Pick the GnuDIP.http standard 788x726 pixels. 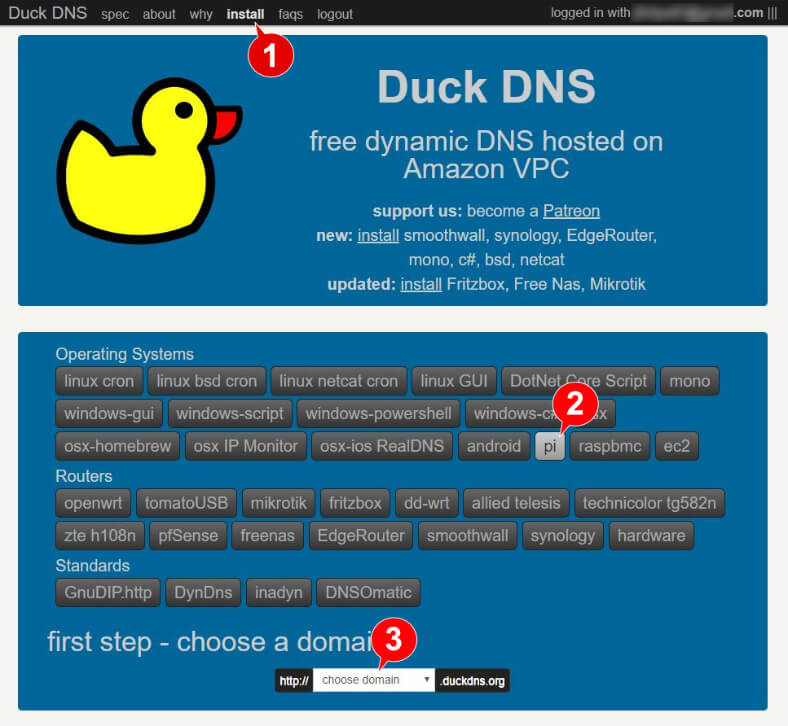pyautogui.click(x=108, y=592)
